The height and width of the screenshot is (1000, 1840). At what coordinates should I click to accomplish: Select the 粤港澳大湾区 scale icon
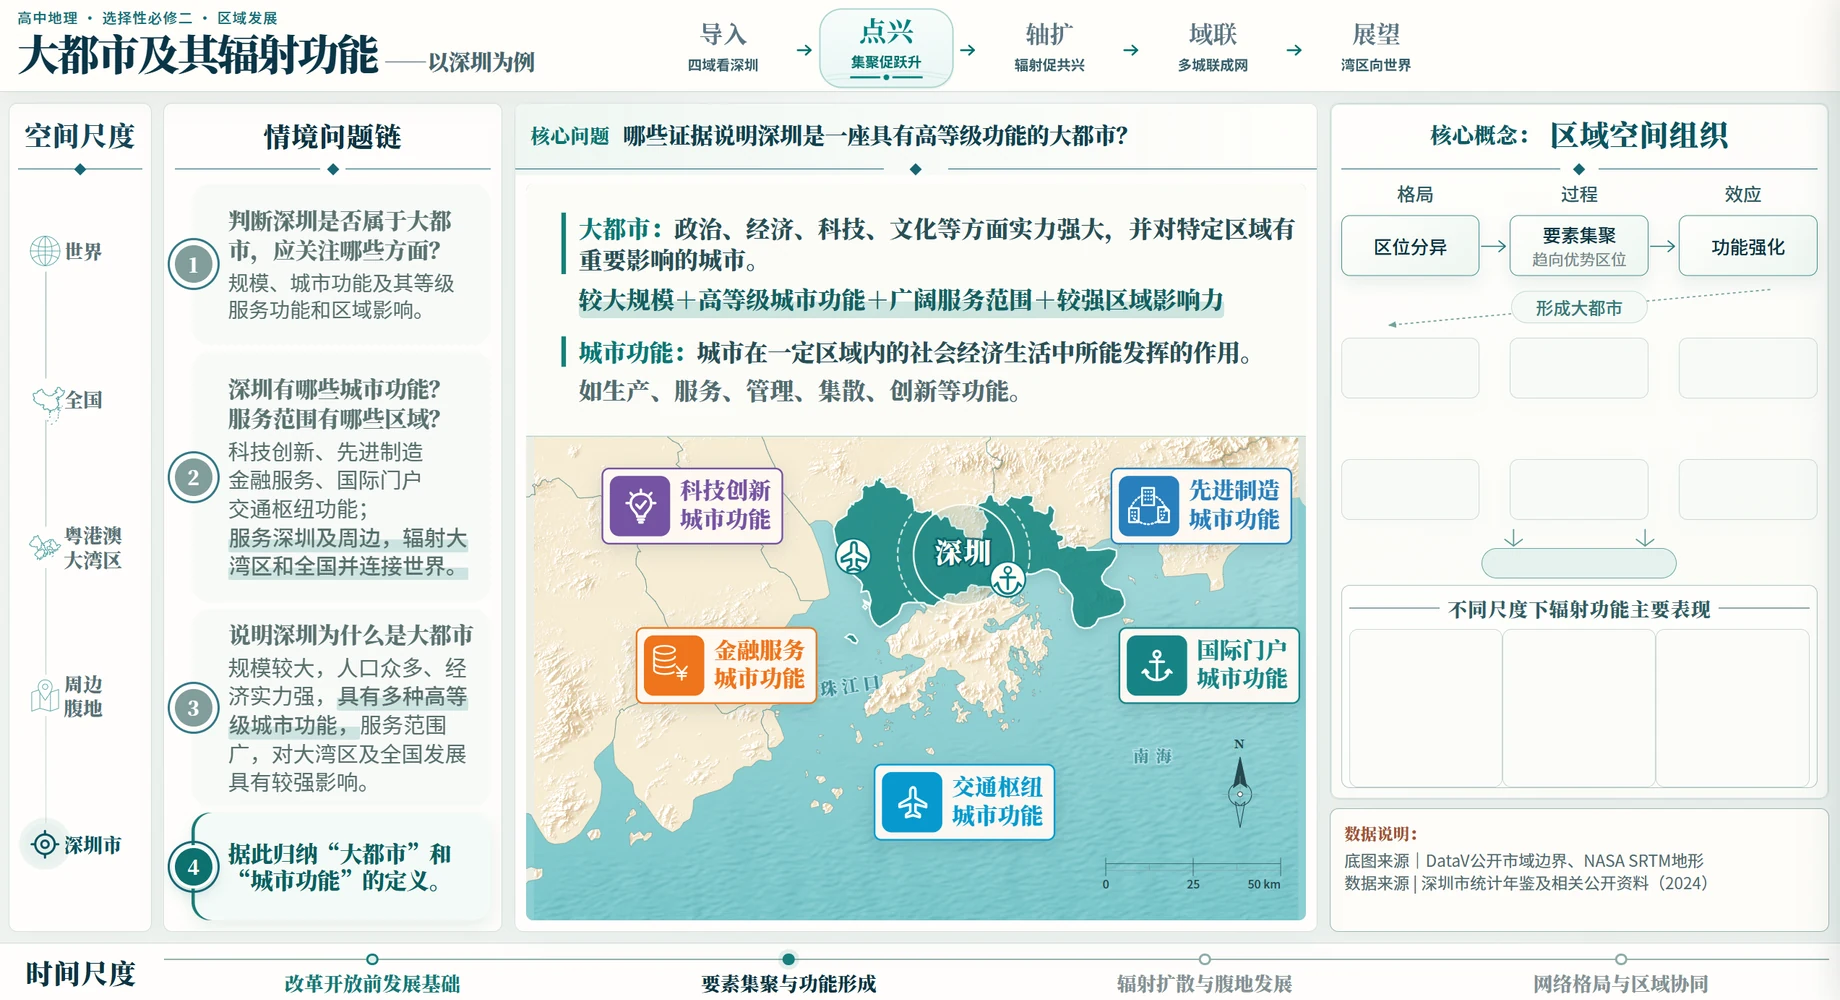(x=44, y=547)
